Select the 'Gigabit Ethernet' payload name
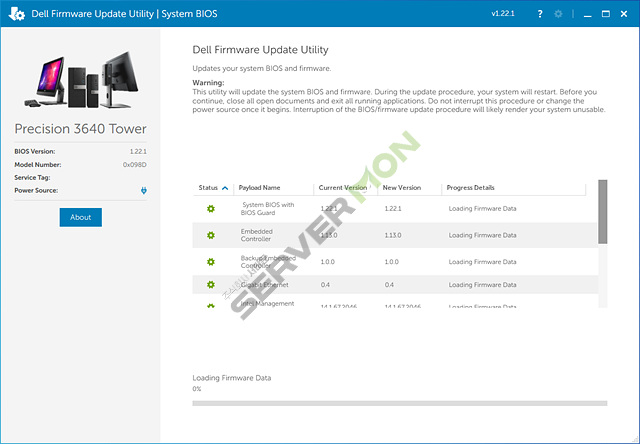640x444 pixels. tap(264, 284)
